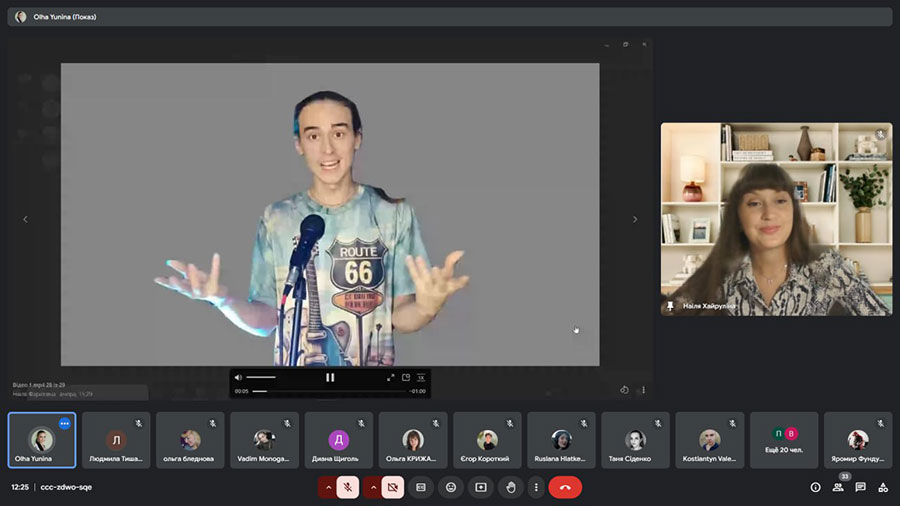Screen dimensions: 900x506
Task: Click the red Leave call button
Action: coord(565,487)
